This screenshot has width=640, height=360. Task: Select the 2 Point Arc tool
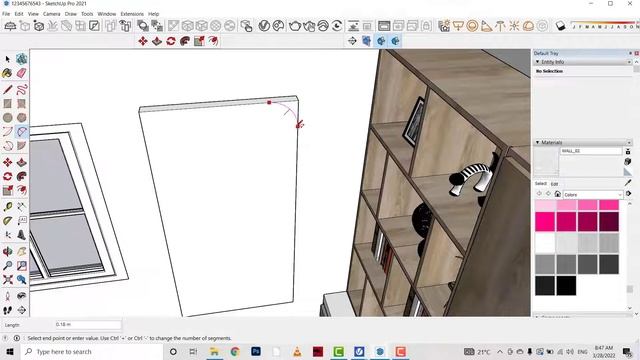22,131
